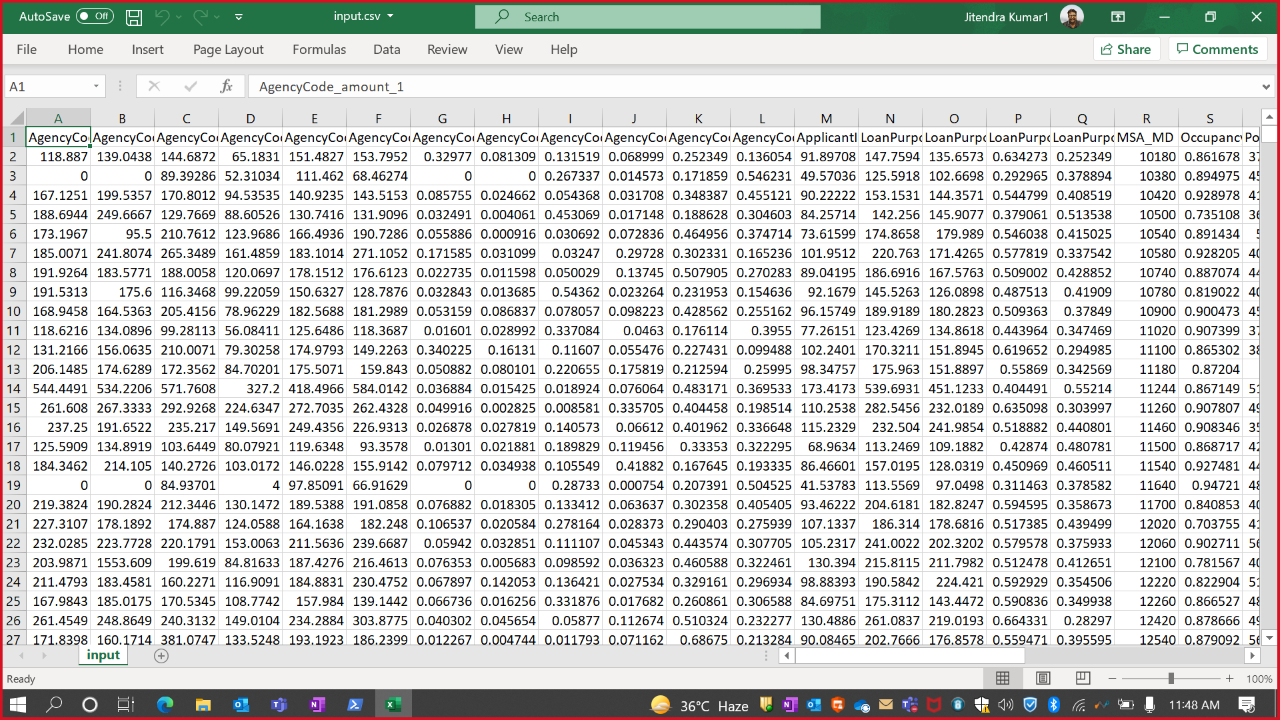Select Page Layout view icon in status bar
1280x720 pixels.
(x=1043, y=679)
